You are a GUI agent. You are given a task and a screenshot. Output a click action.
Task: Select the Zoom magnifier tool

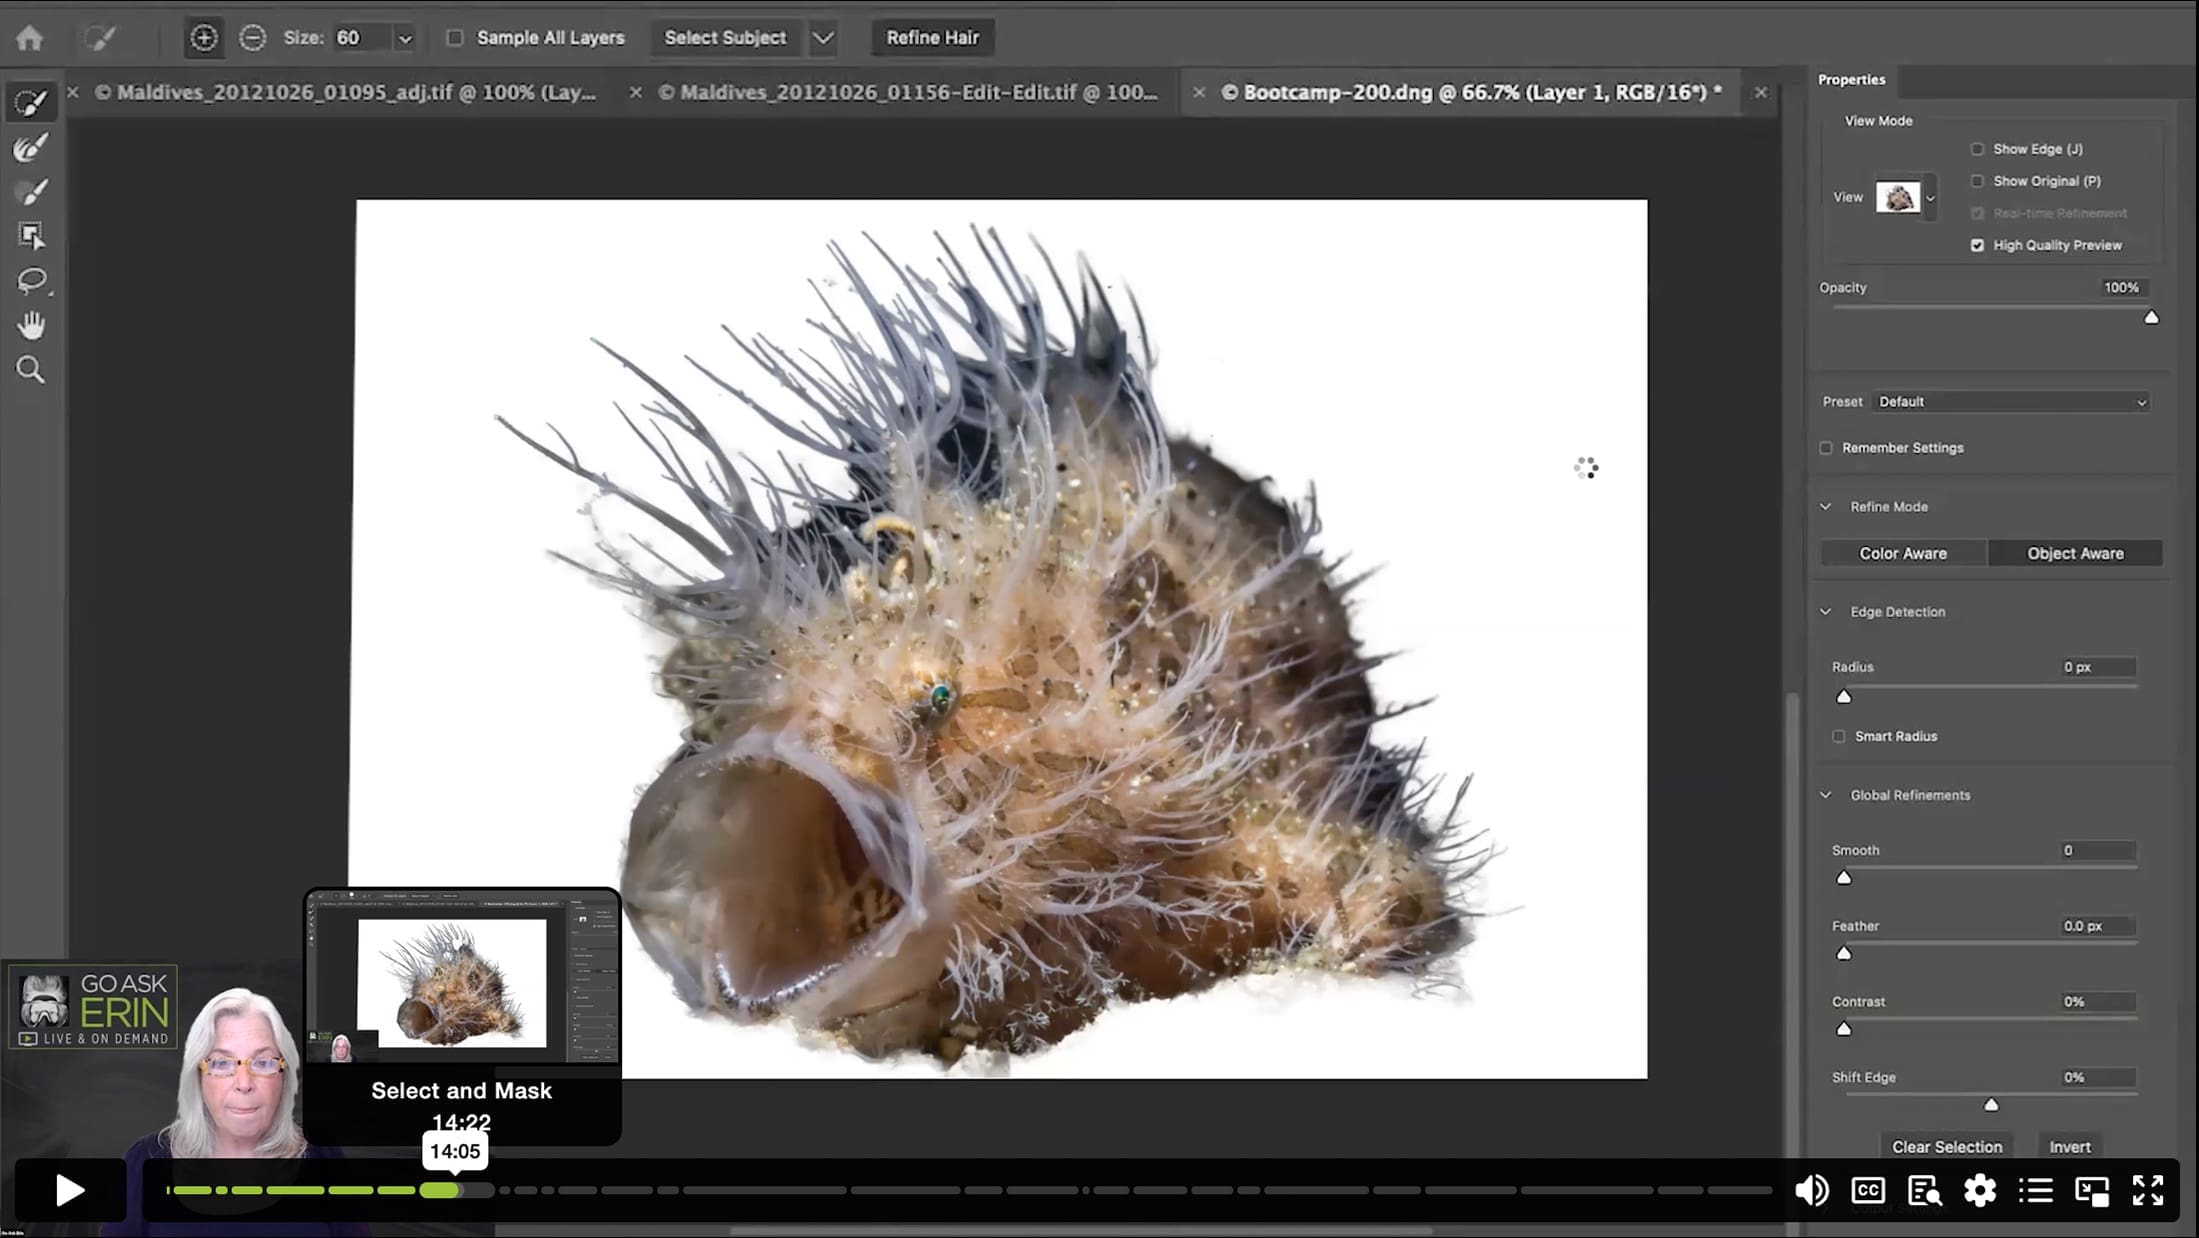(x=31, y=370)
